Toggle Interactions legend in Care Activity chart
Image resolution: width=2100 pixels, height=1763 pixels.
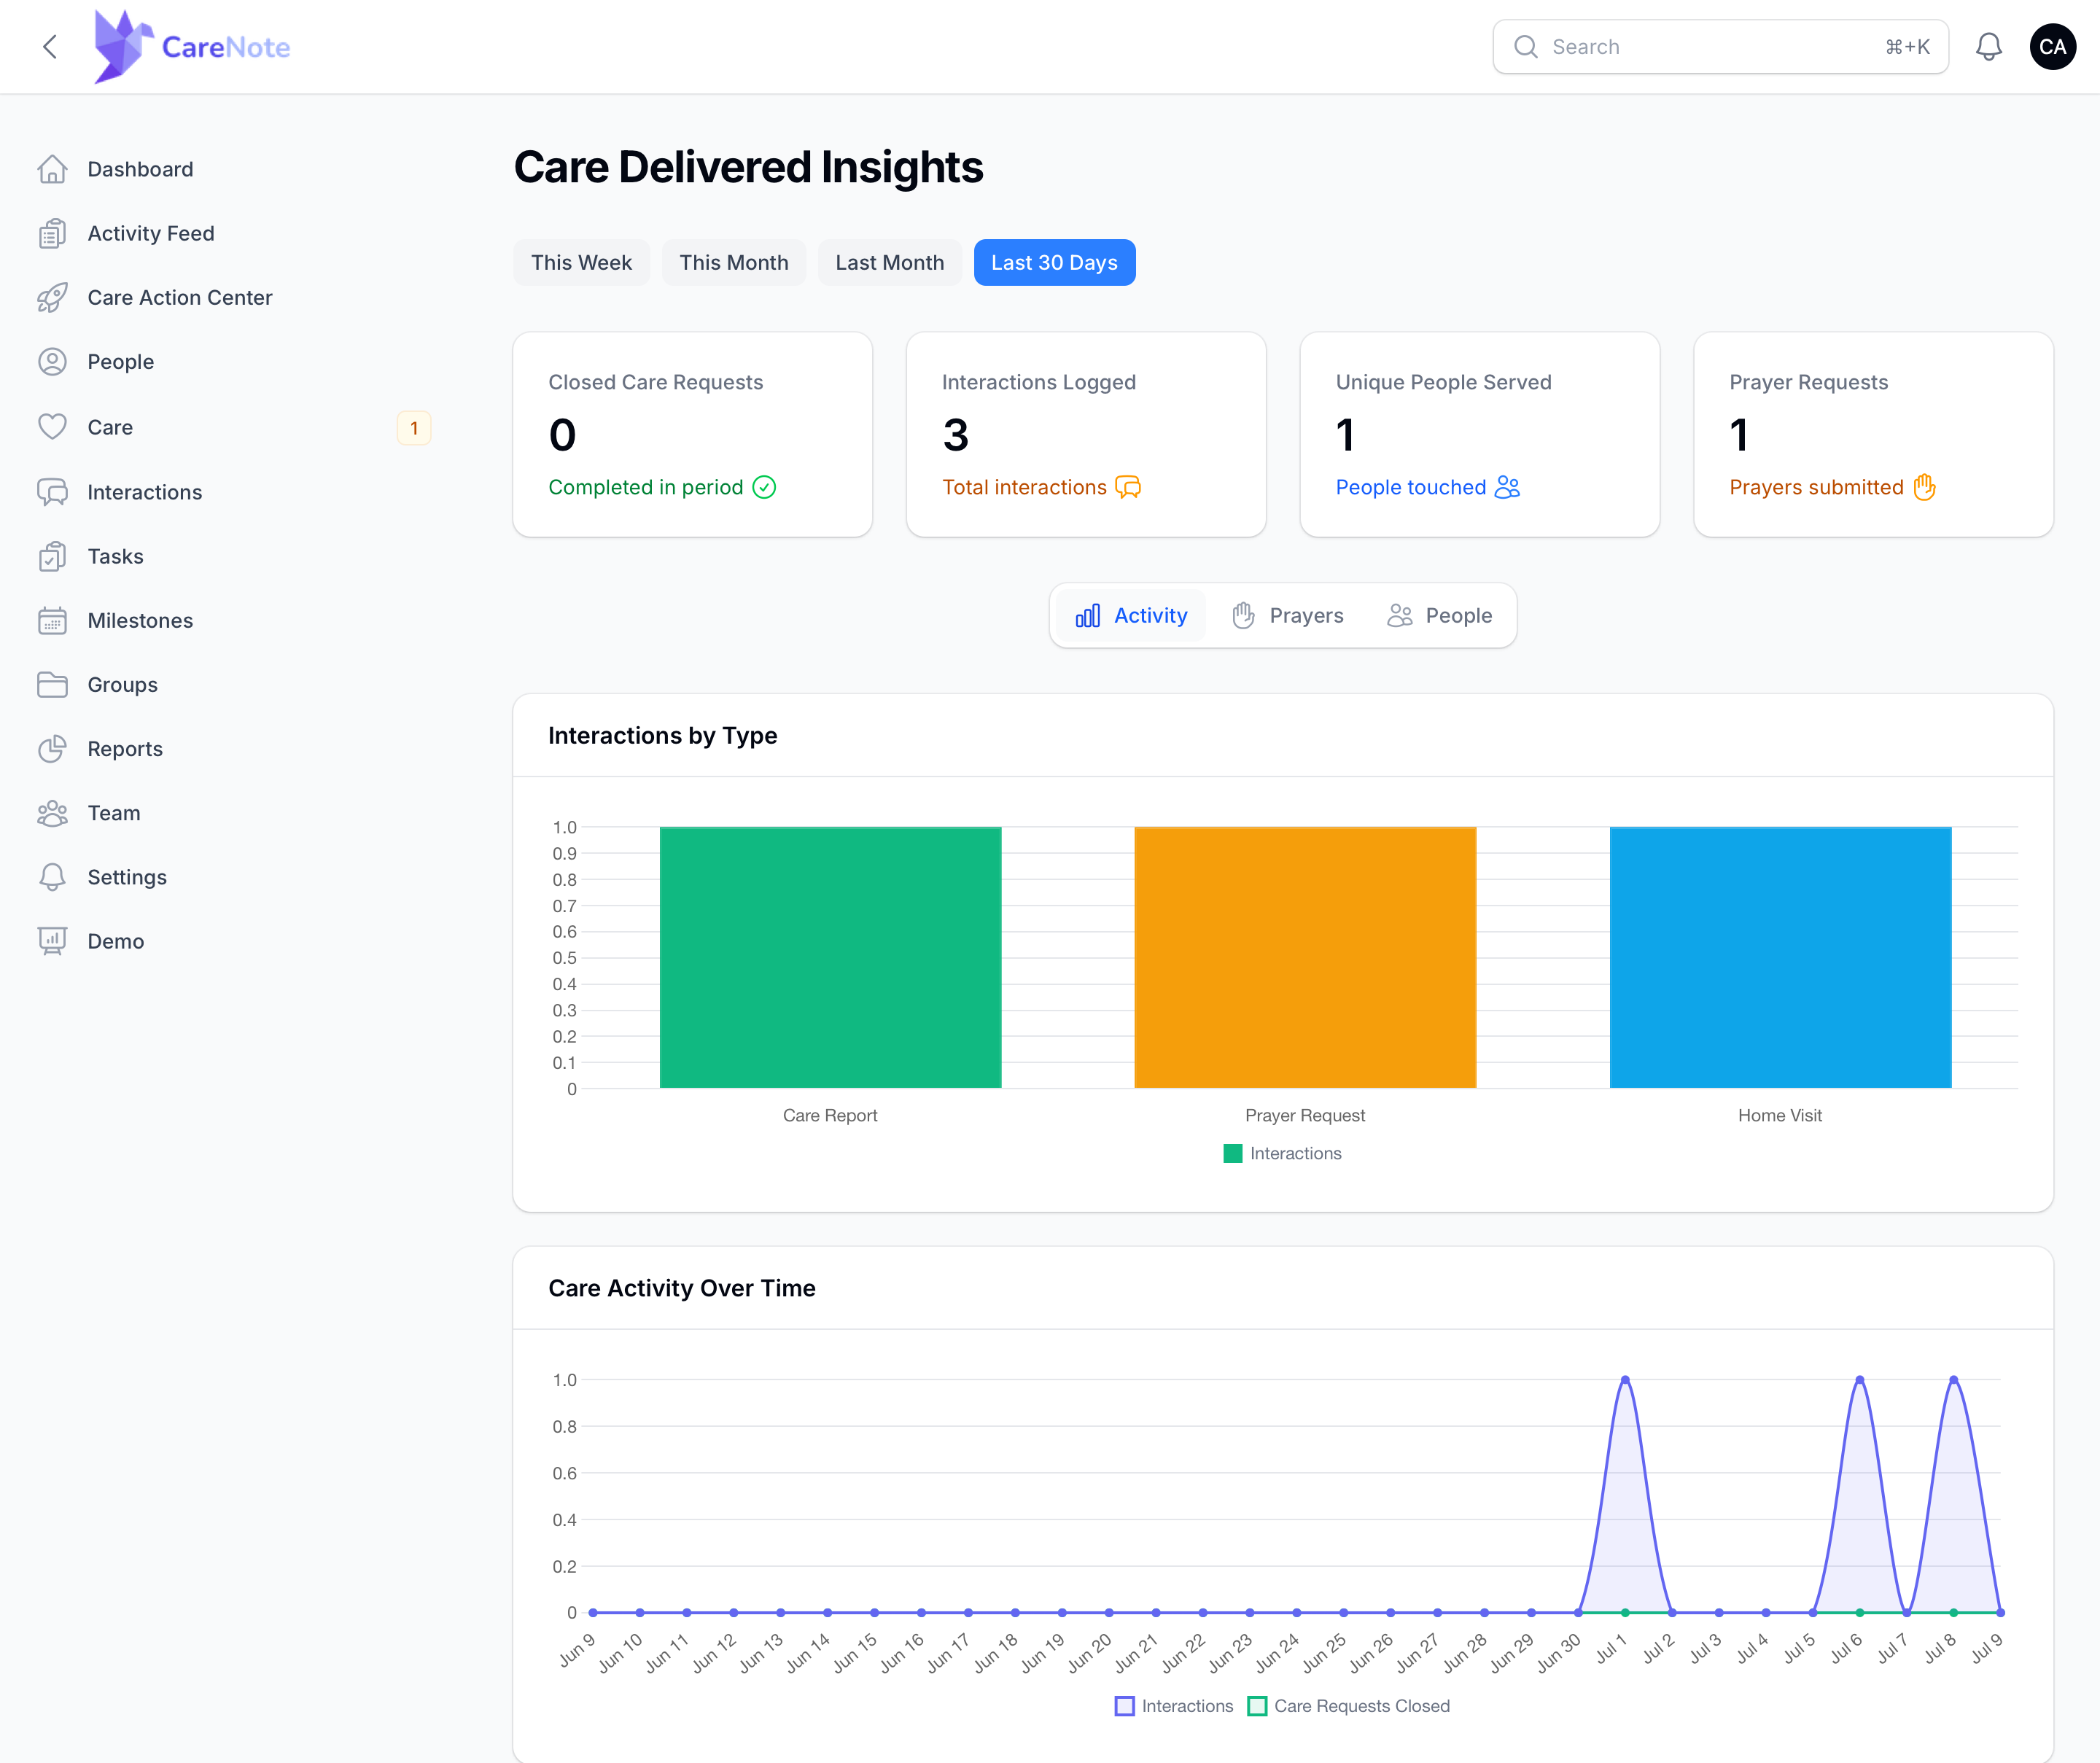pyautogui.click(x=1174, y=1706)
